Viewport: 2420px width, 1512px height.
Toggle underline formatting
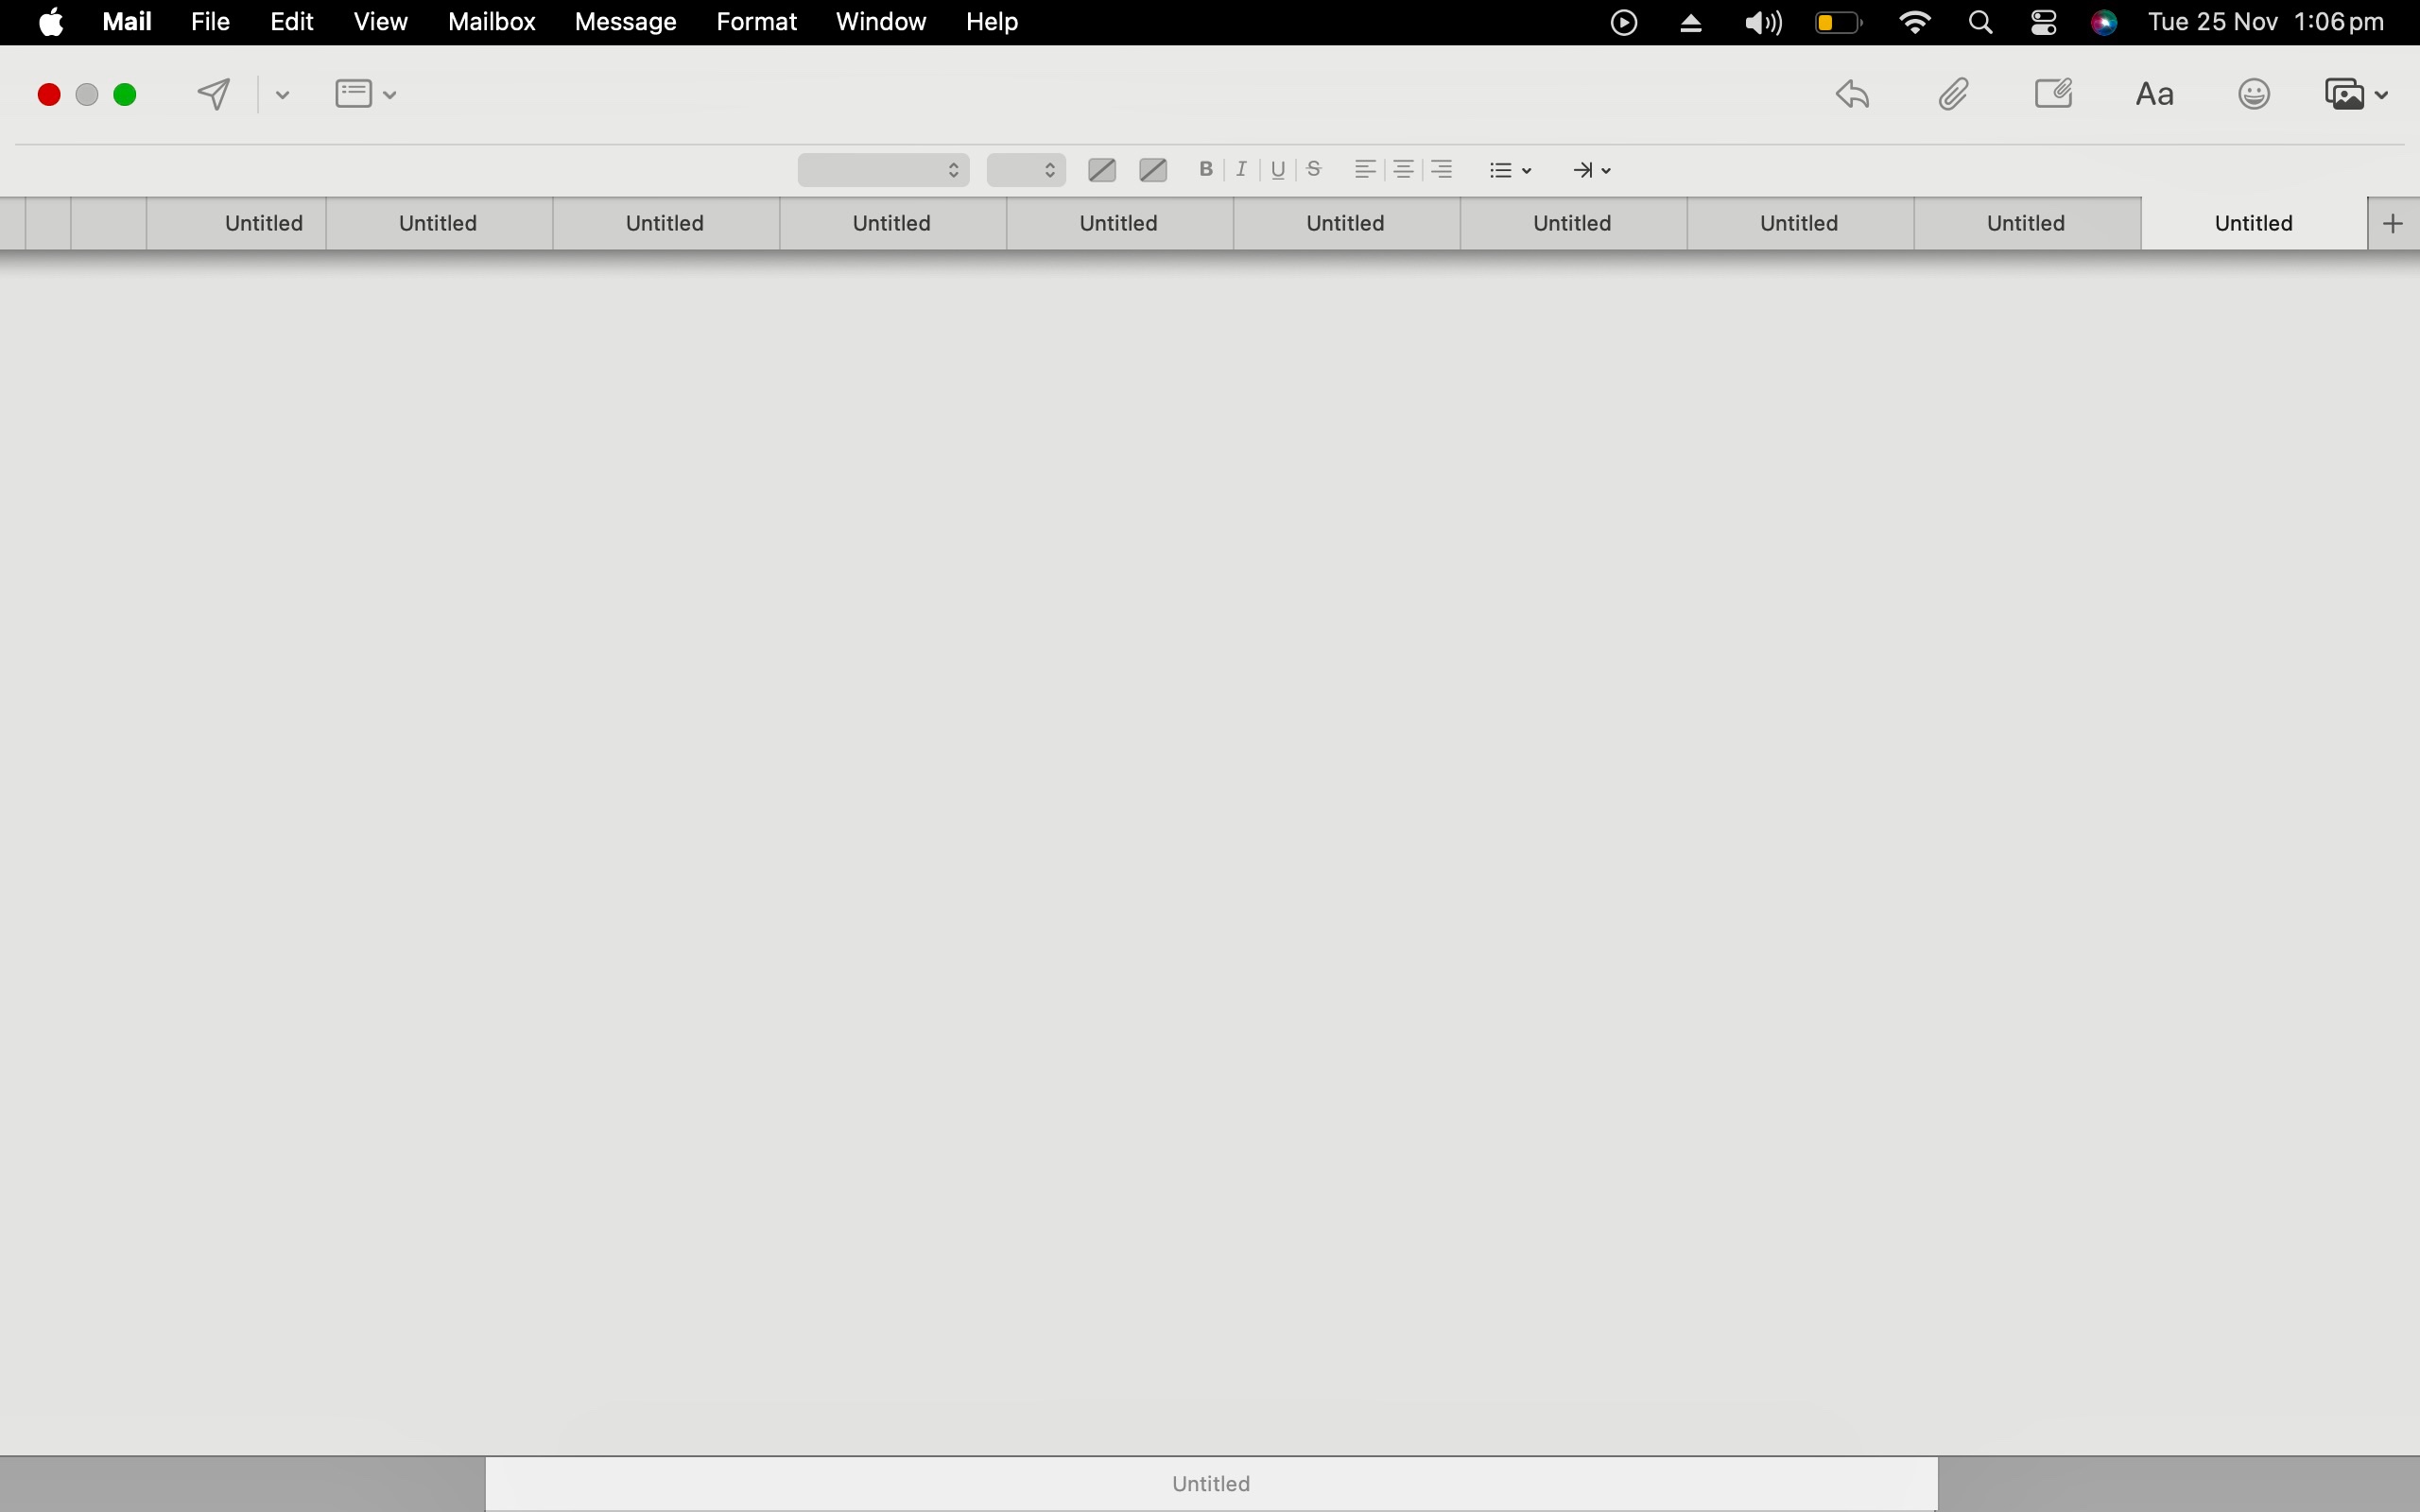coord(1278,170)
